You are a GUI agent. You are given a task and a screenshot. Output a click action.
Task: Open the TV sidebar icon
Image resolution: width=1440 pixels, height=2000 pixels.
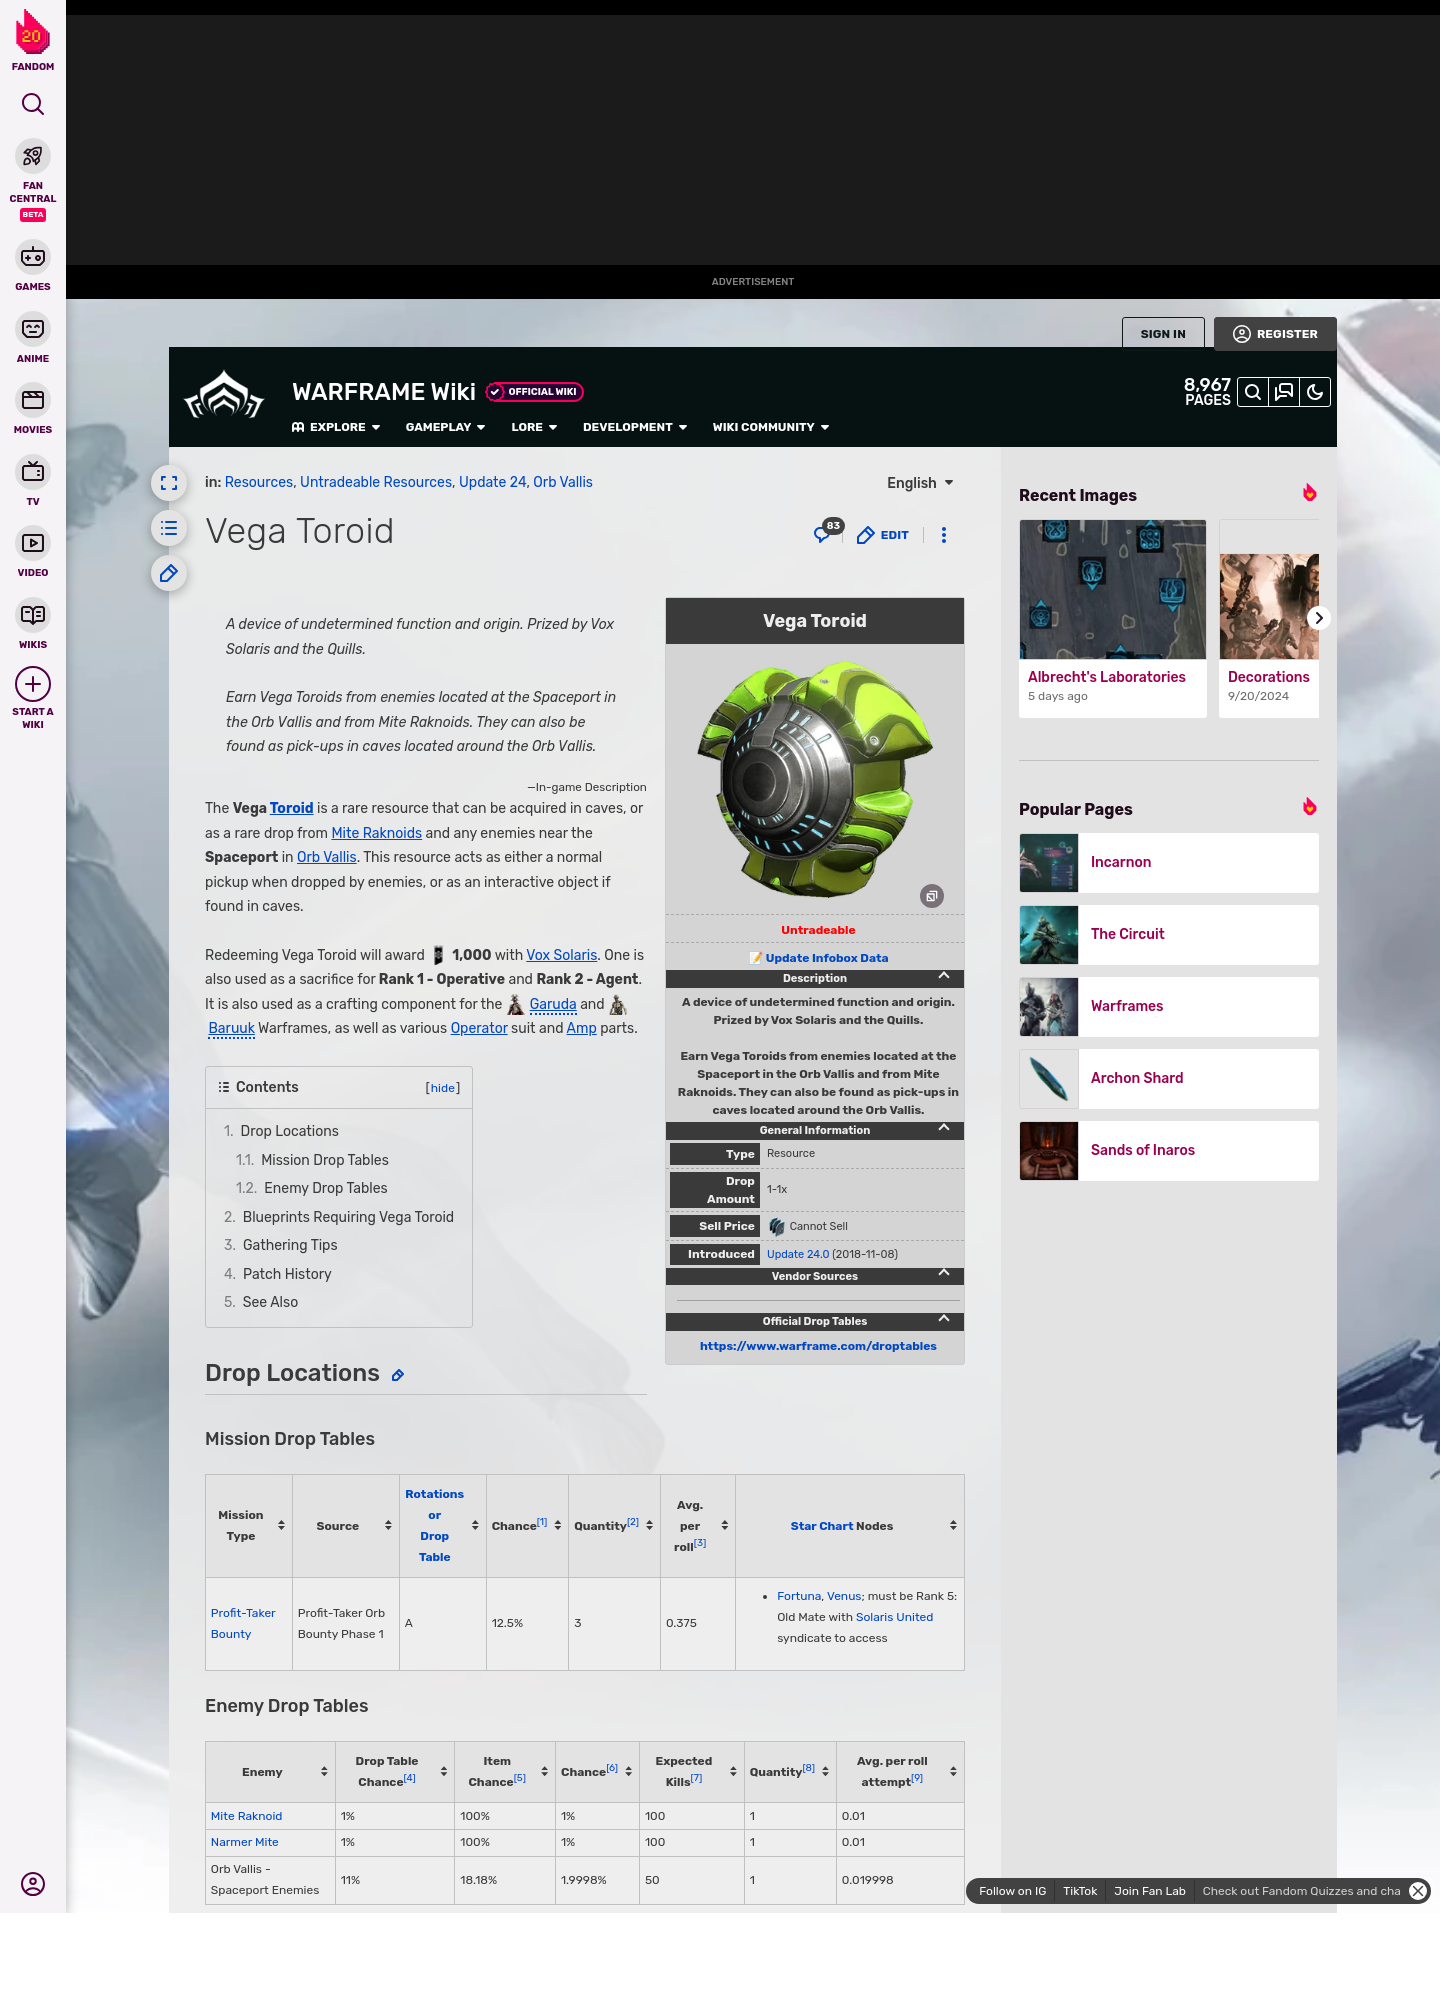click(33, 471)
